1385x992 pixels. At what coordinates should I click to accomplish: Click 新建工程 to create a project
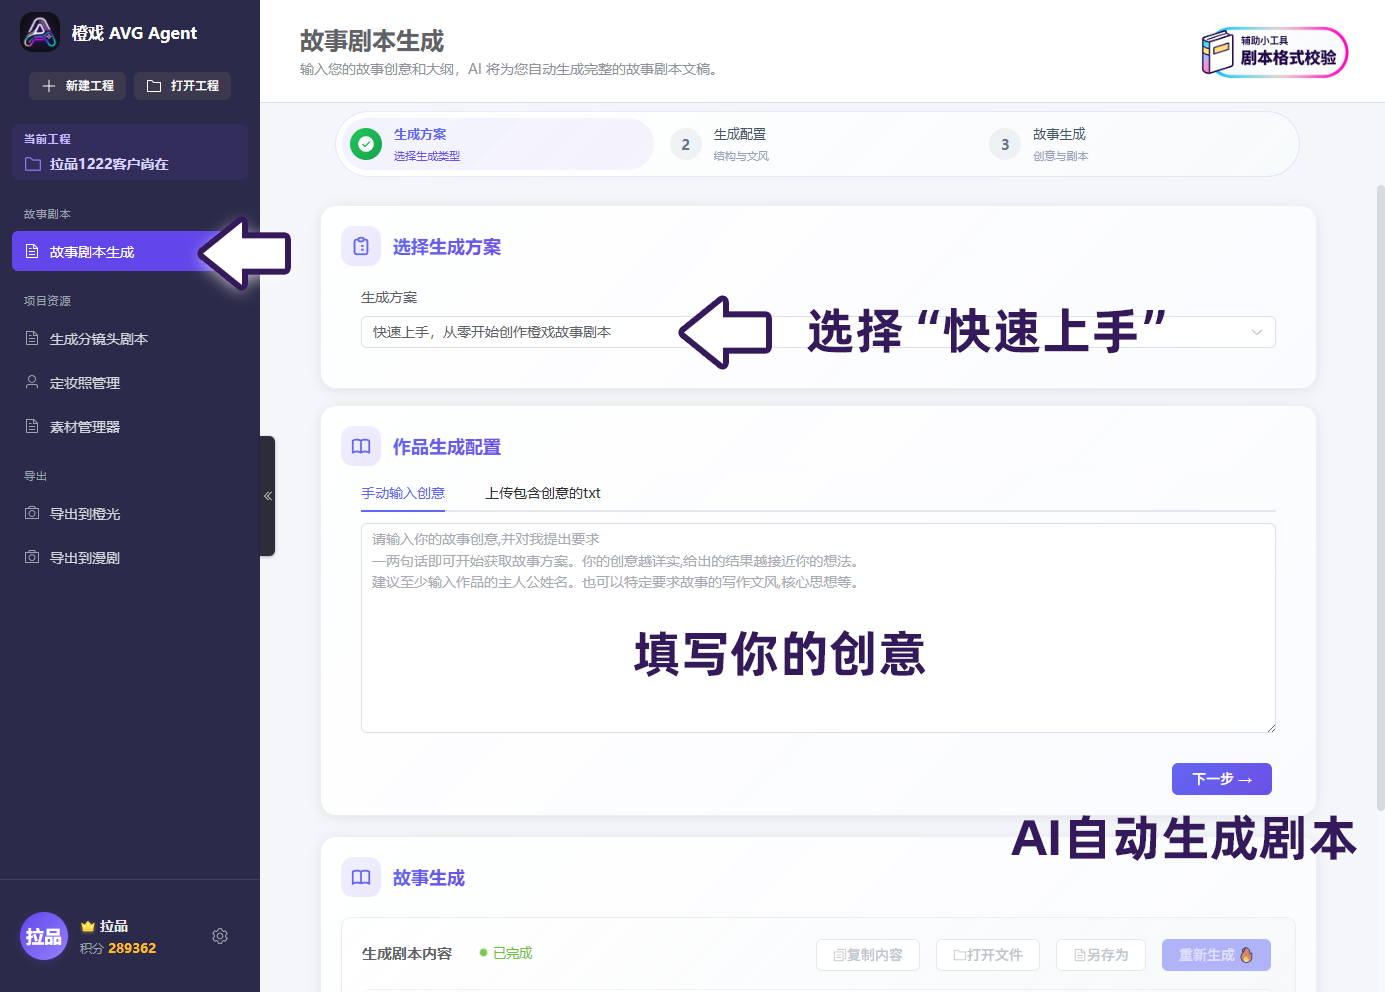77,86
